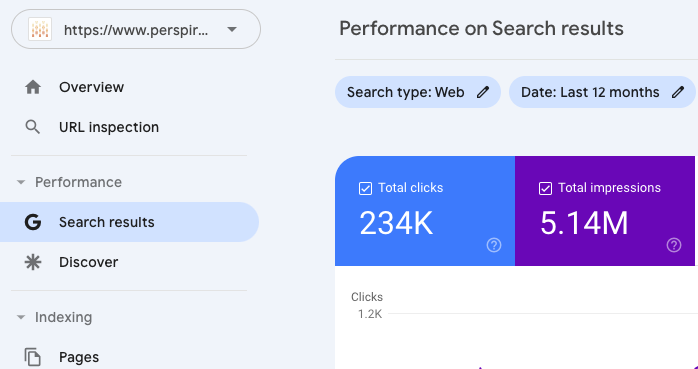Screen dimensions: 698x369
Task: Click pencil icon on Search type filter
Action: [483, 92]
